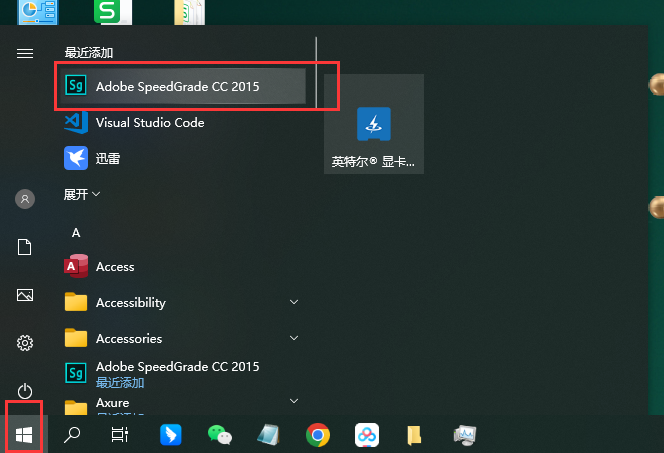This screenshot has width=664, height=453.
Task: Open Adobe SpeedGrade CC 2015 under letter A
Action: 183,373
